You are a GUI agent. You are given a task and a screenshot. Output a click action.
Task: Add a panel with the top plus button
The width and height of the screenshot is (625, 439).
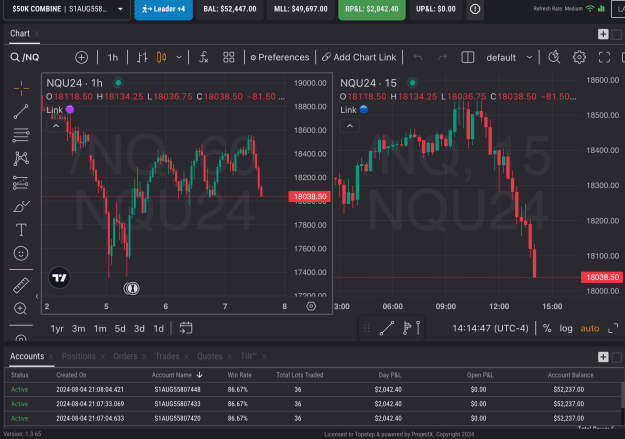coord(603,34)
